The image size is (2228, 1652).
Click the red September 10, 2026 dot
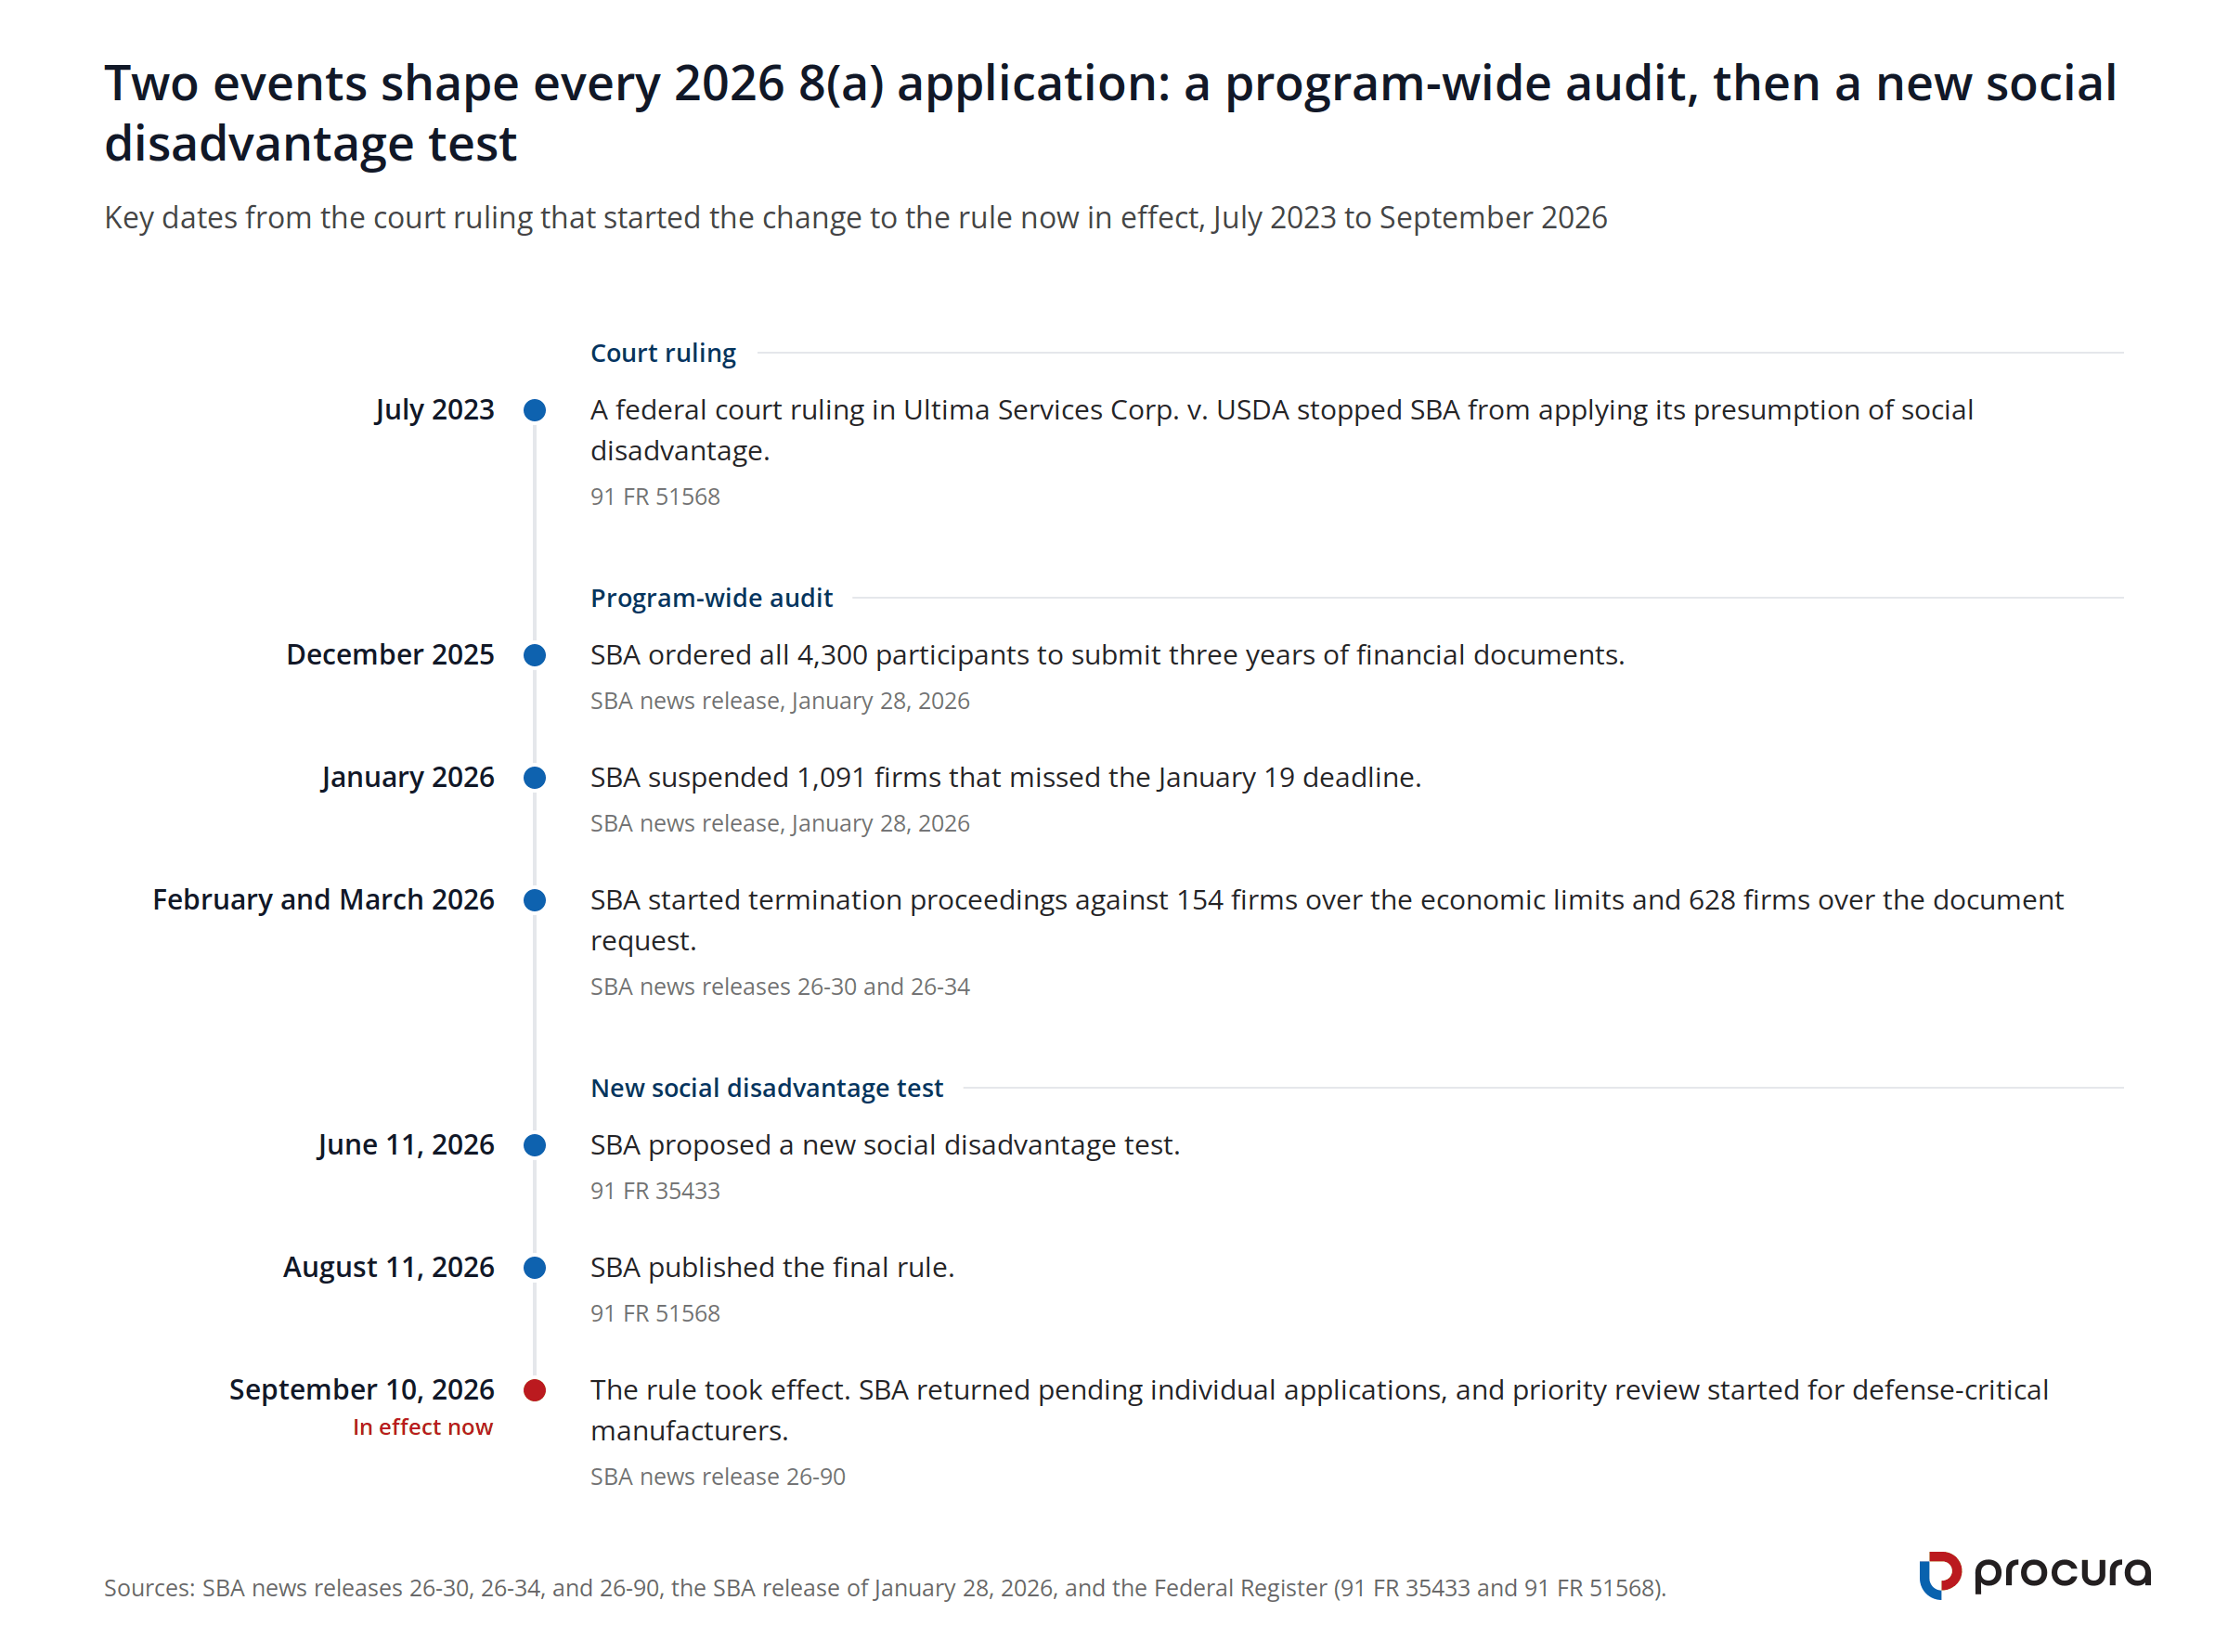[535, 1390]
